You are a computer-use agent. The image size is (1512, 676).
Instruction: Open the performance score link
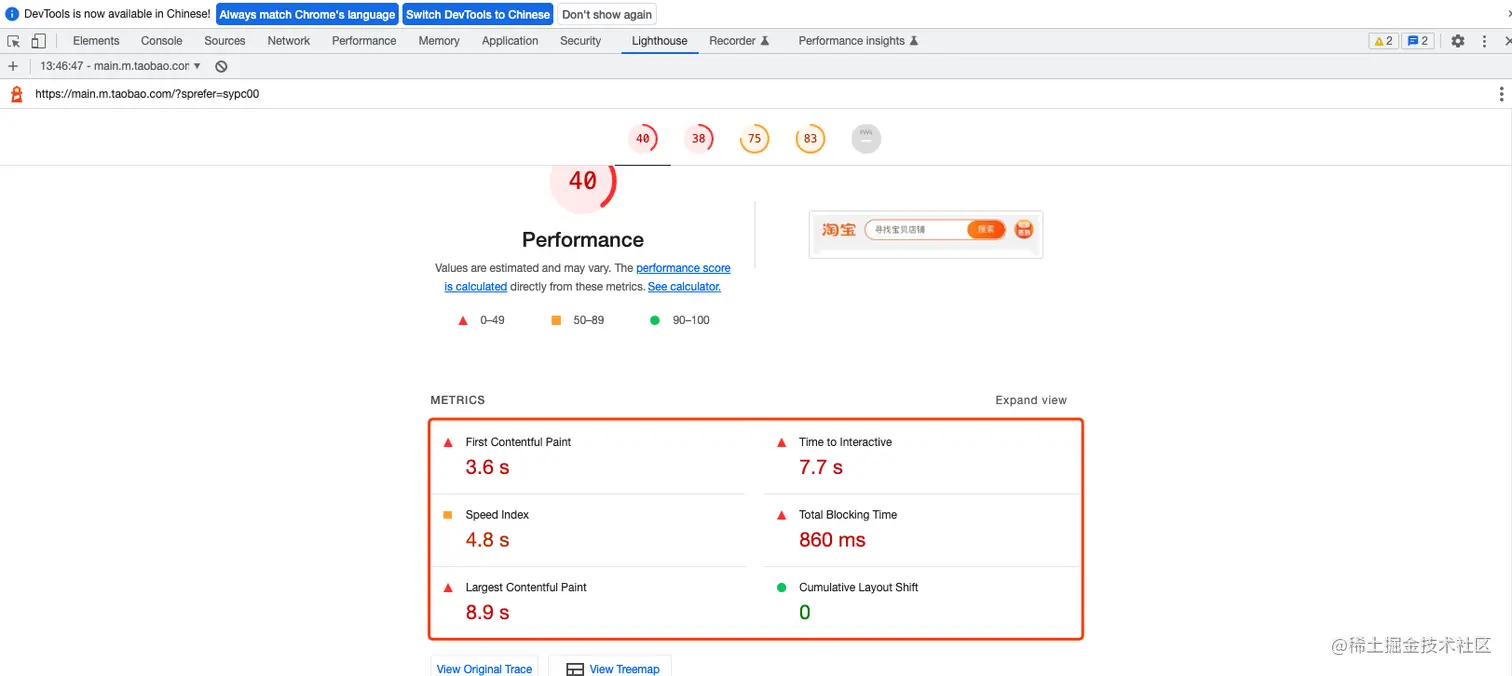[683, 268]
